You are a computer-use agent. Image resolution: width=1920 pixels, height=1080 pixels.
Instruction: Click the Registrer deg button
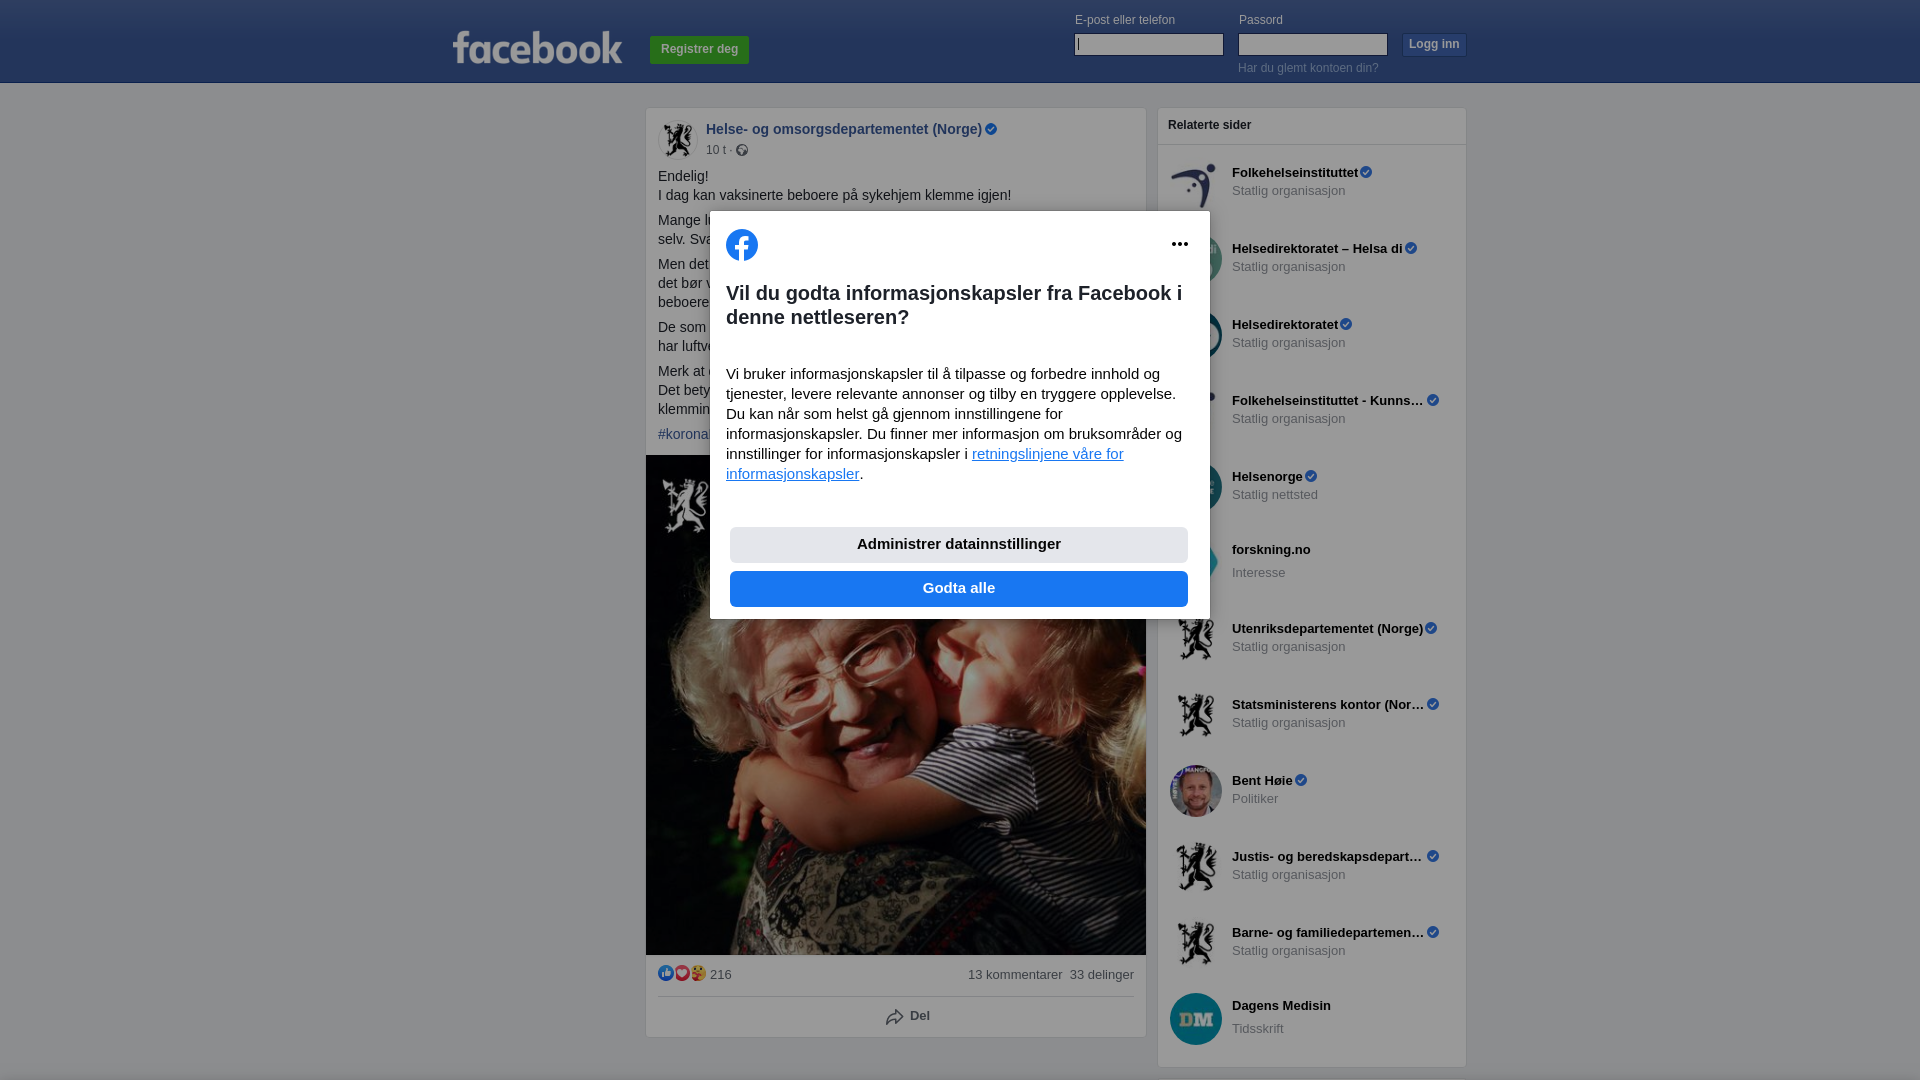point(699,49)
